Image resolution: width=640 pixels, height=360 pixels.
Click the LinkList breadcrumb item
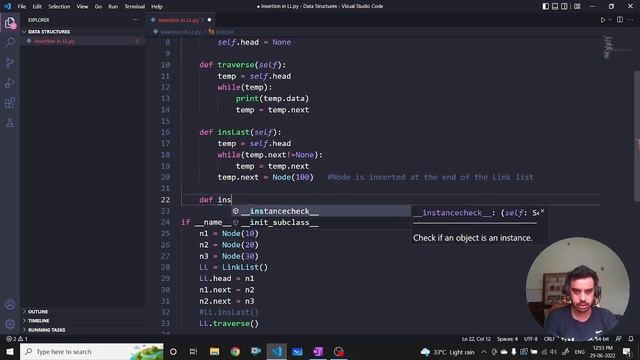(221, 31)
